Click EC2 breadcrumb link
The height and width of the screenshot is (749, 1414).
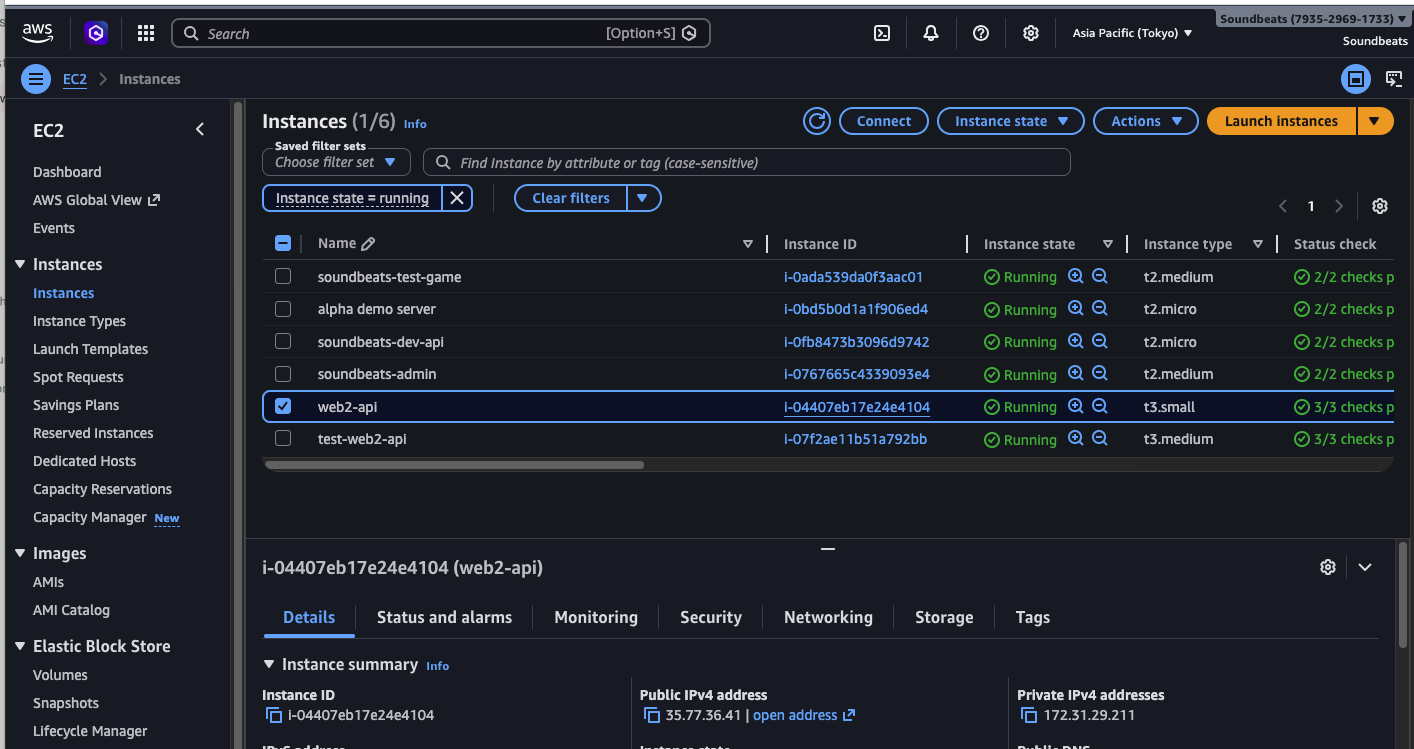click(75, 79)
